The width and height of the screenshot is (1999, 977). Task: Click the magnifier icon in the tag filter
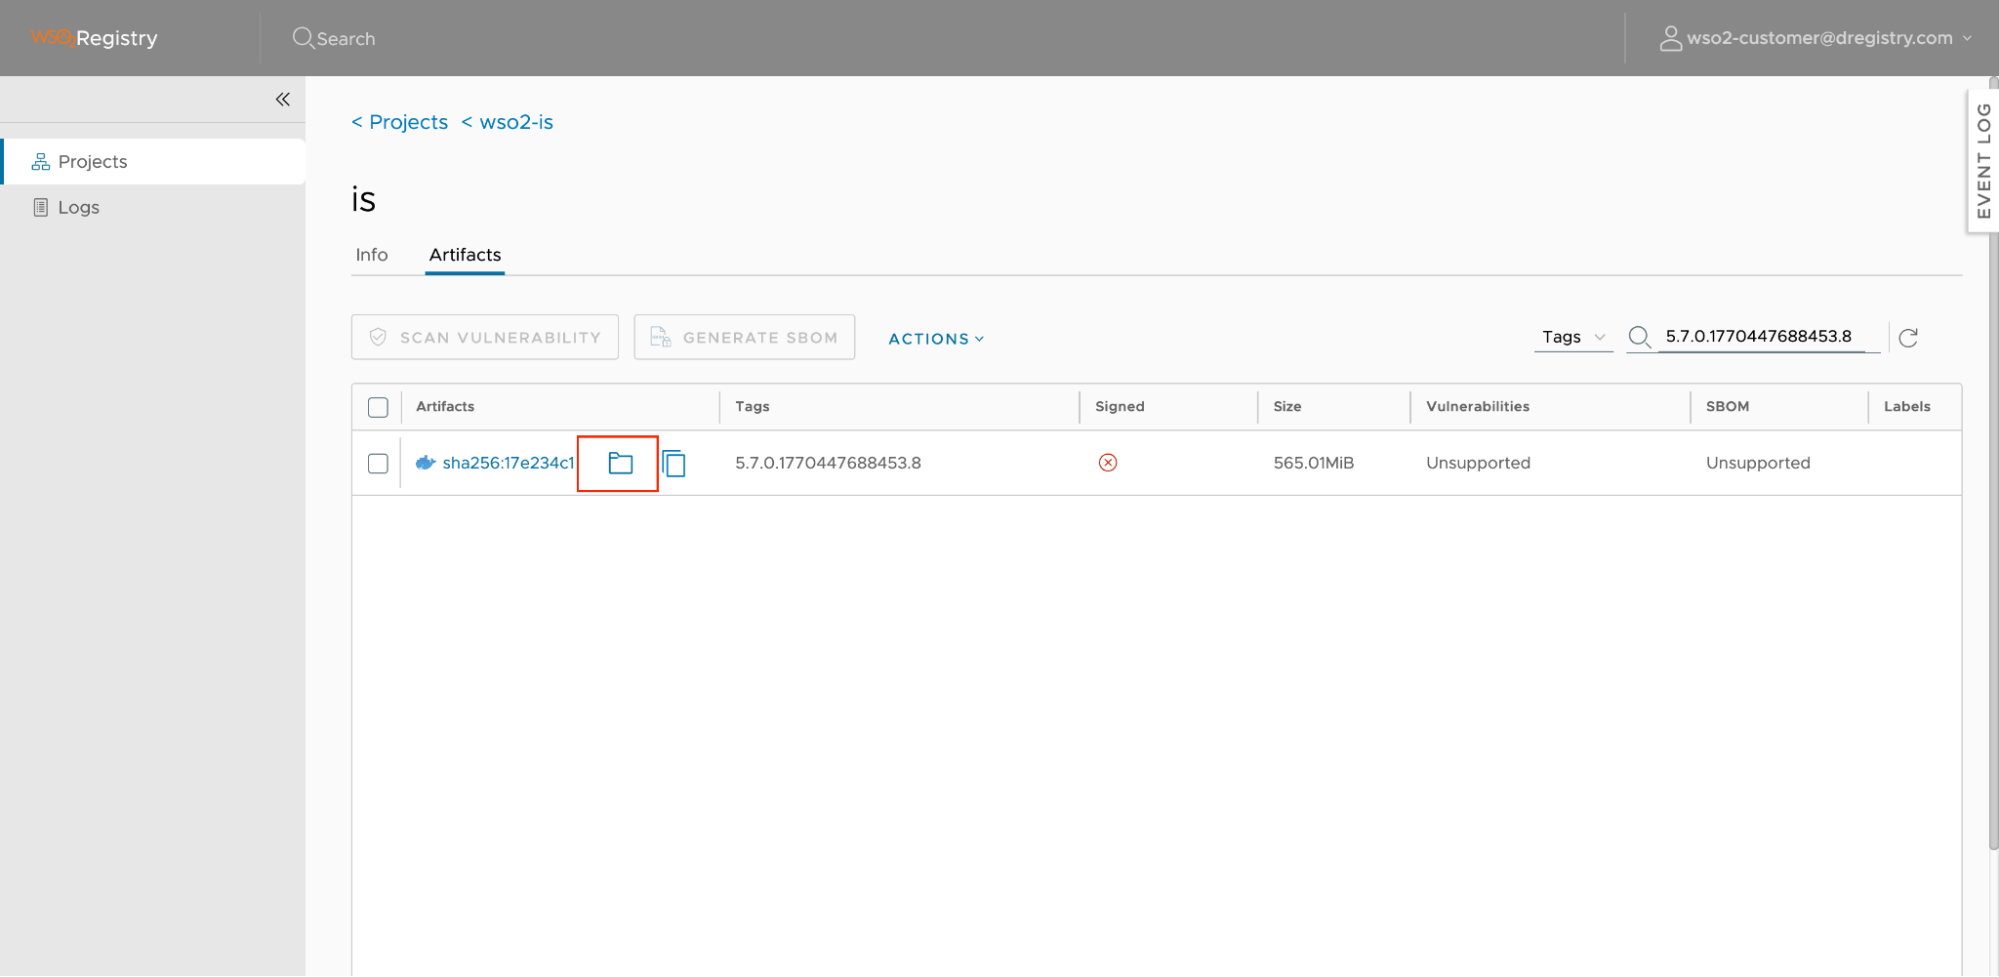point(1639,337)
